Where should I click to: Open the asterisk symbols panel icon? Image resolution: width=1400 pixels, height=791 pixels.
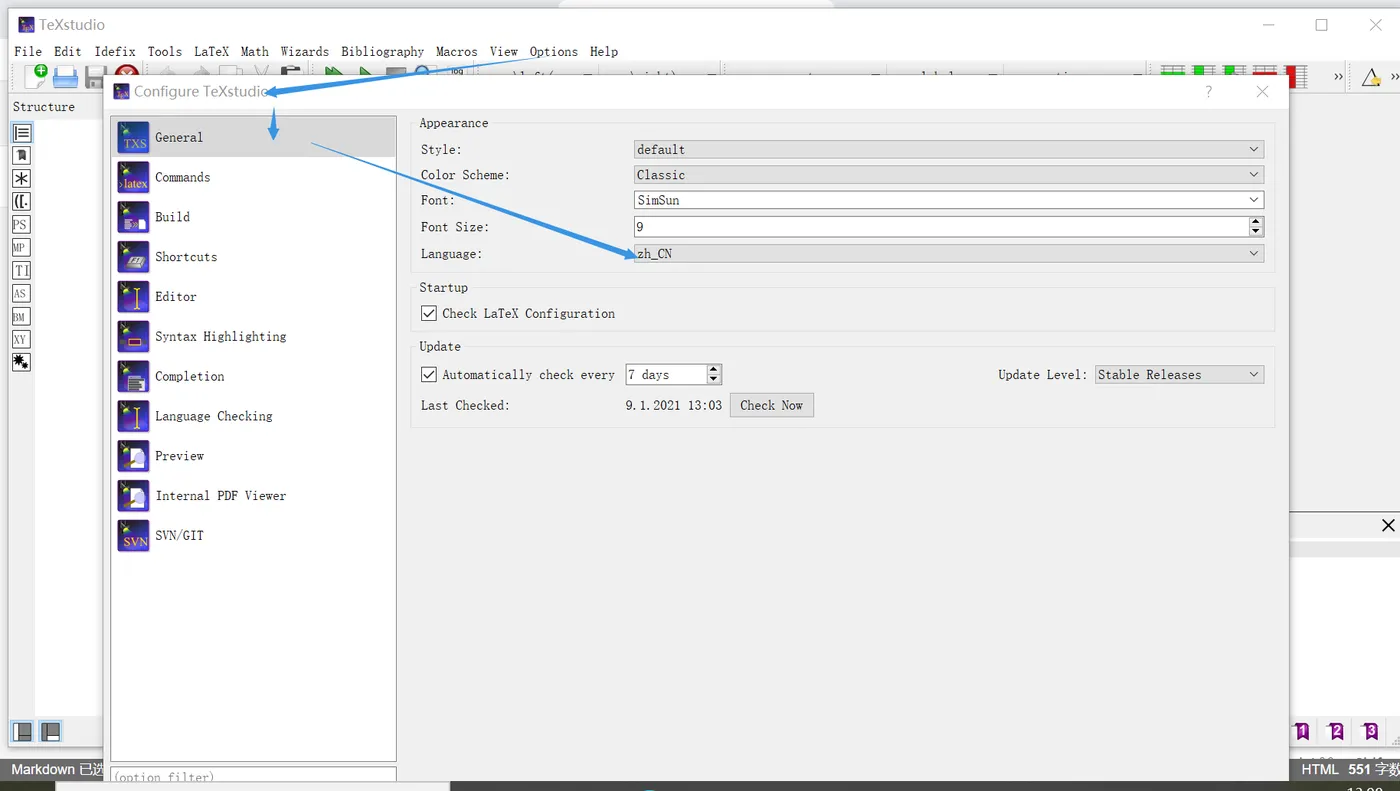pos(21,179)
